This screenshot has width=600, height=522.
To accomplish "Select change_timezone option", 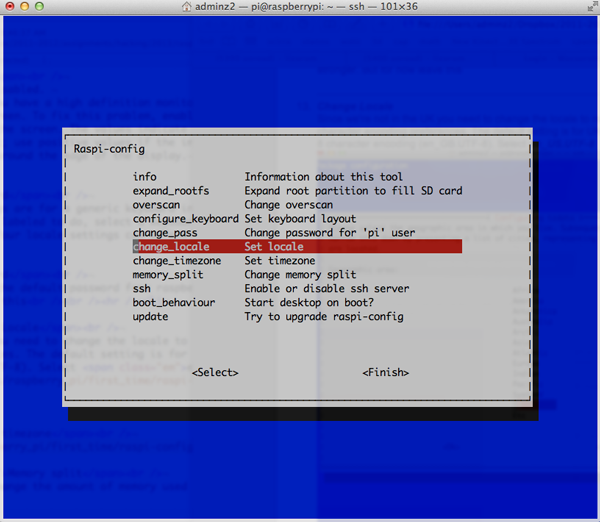I will [x=177, y=261].
